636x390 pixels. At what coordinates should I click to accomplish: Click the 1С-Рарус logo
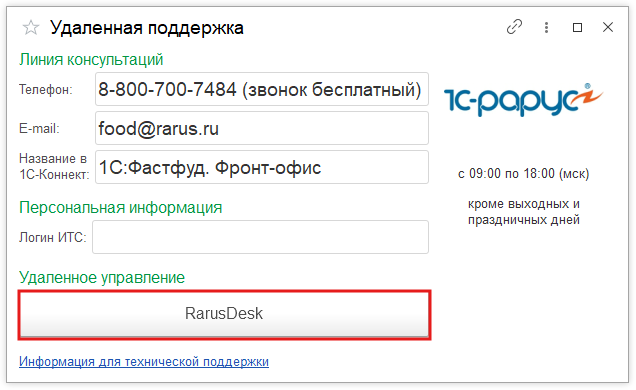524,100
